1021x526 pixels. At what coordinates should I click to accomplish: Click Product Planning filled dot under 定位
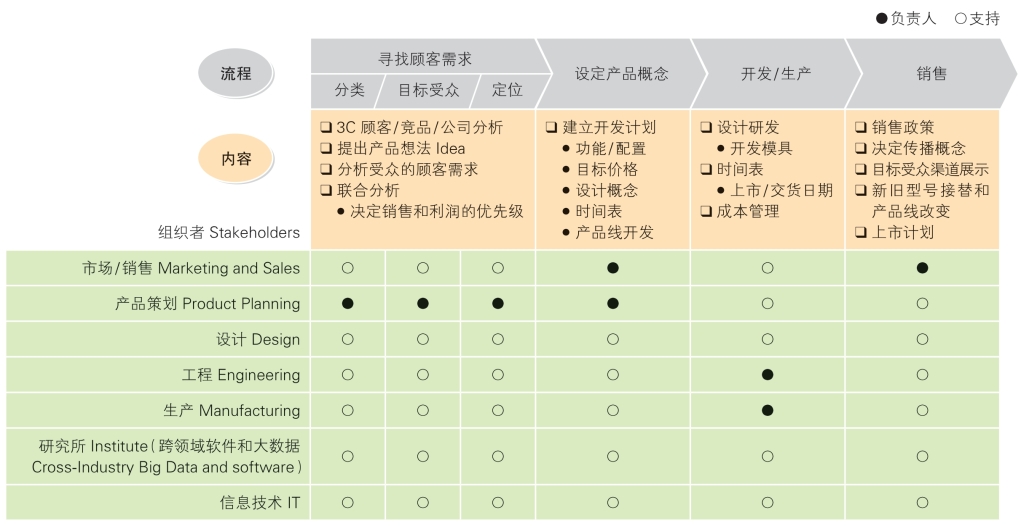coord(498,303)
